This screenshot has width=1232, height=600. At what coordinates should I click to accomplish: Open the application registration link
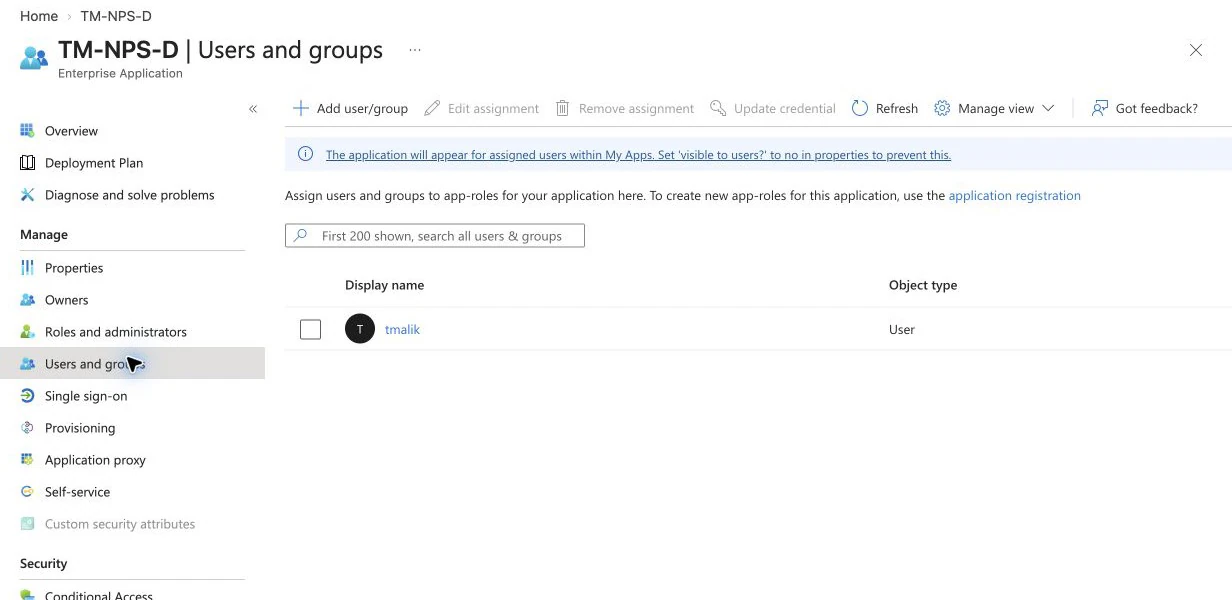pos(1014,196)
